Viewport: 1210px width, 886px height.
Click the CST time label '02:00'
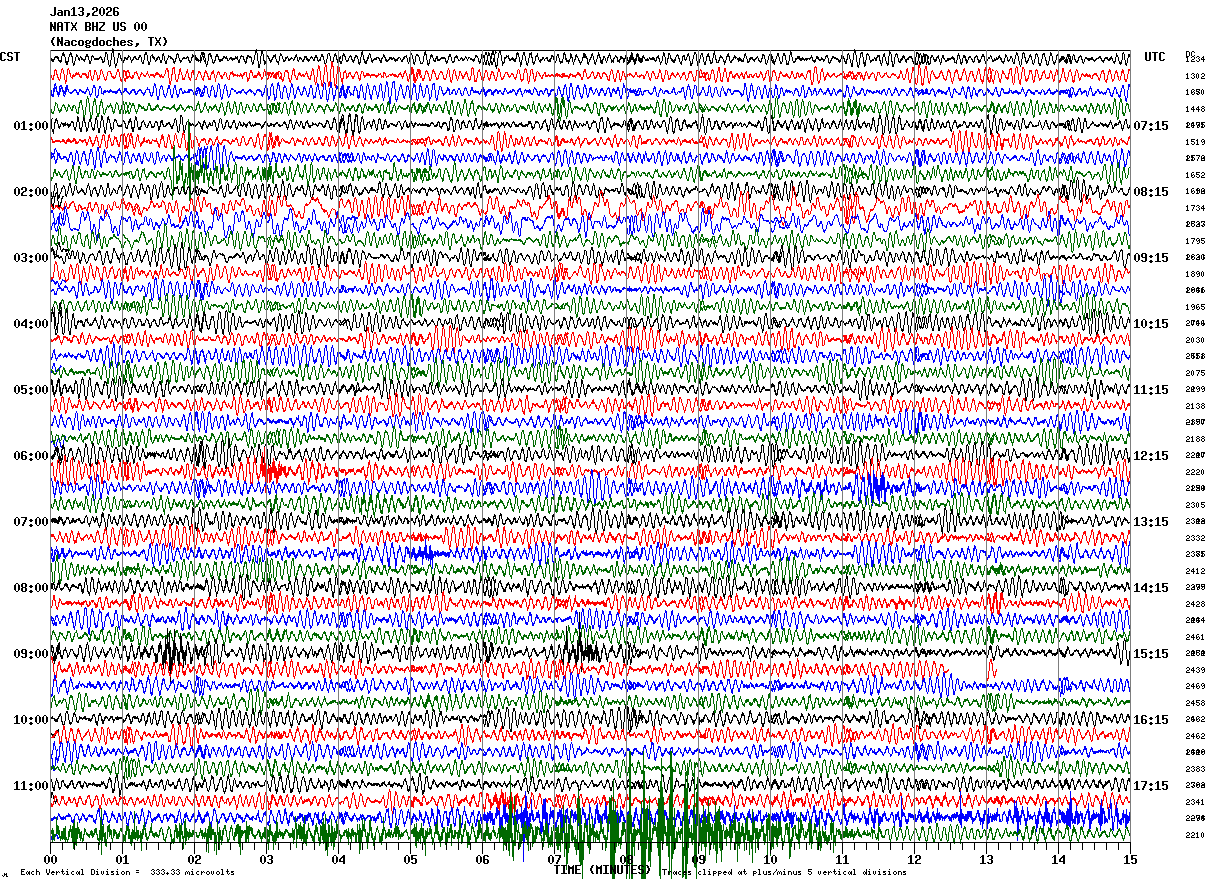(31, 192)
